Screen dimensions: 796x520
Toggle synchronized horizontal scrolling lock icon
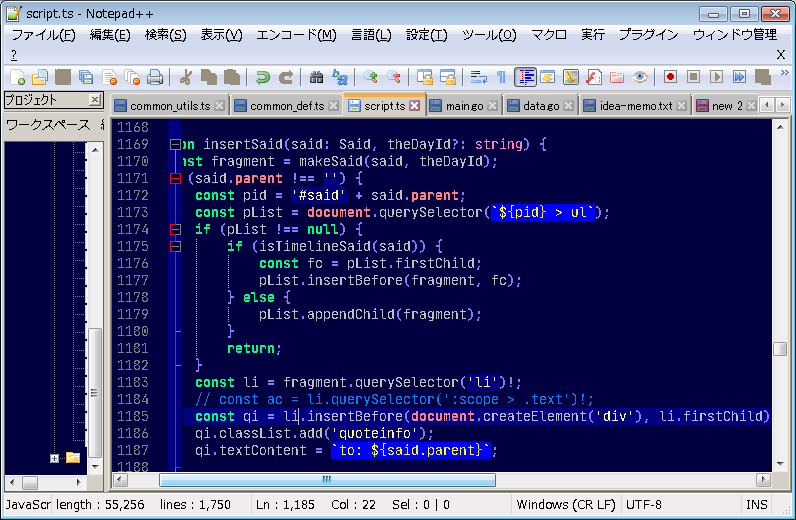click(448, 77)
